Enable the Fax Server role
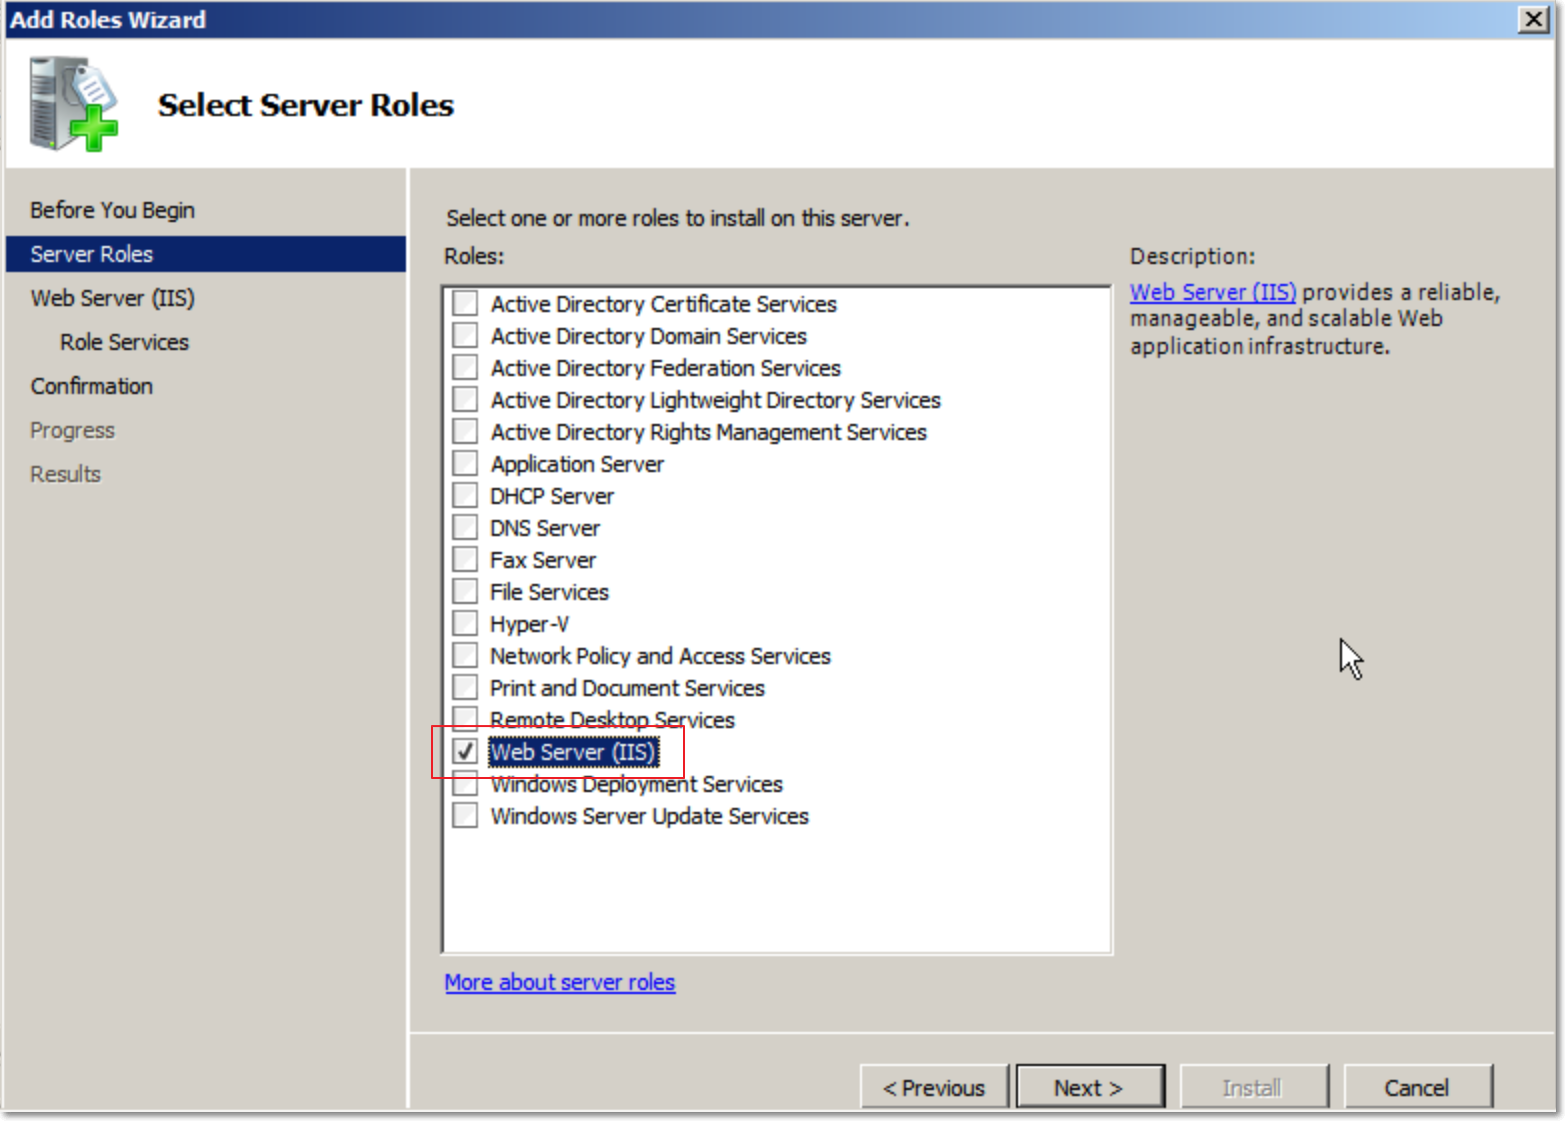Image resolution: width=1565 pixels, height=1121 pixels. point(464,559)
